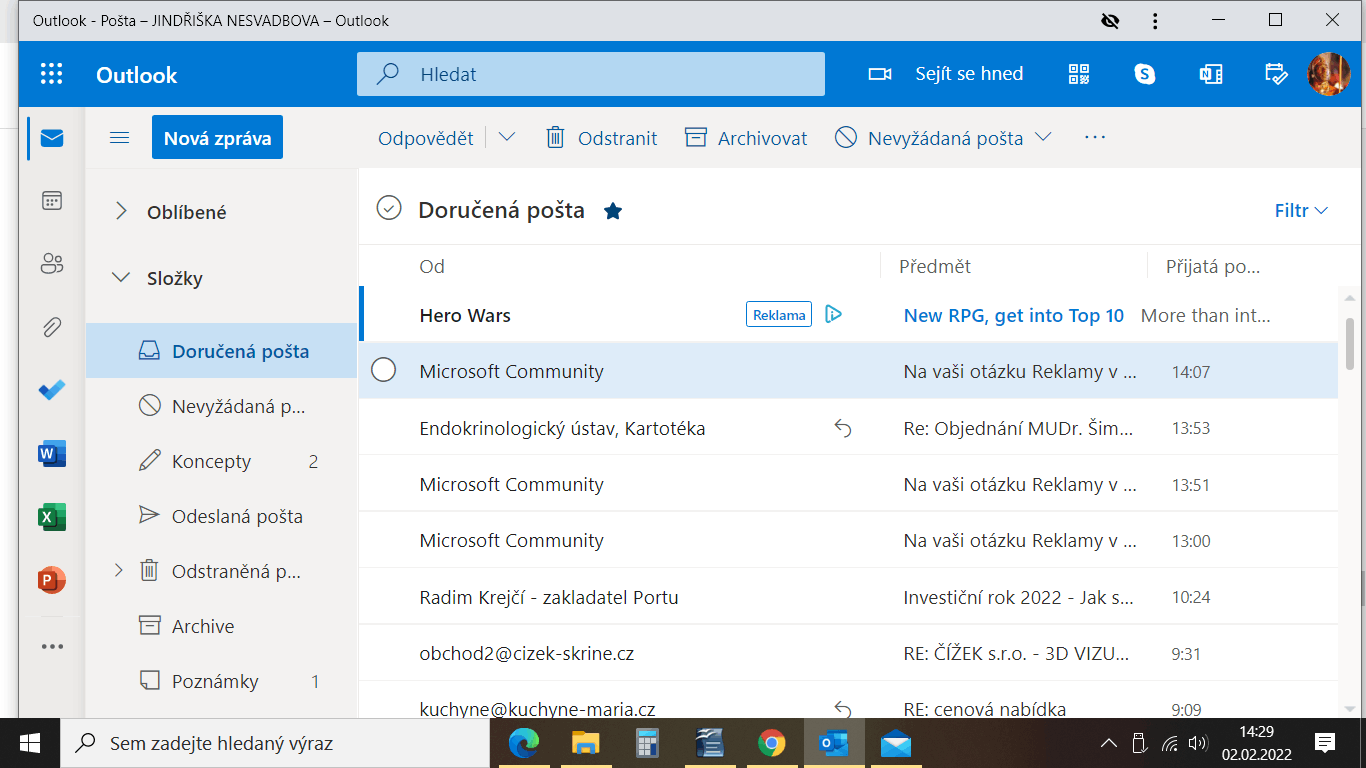Open My Day calendar-check icon

pyautogui.click(x=1276, y=74)
